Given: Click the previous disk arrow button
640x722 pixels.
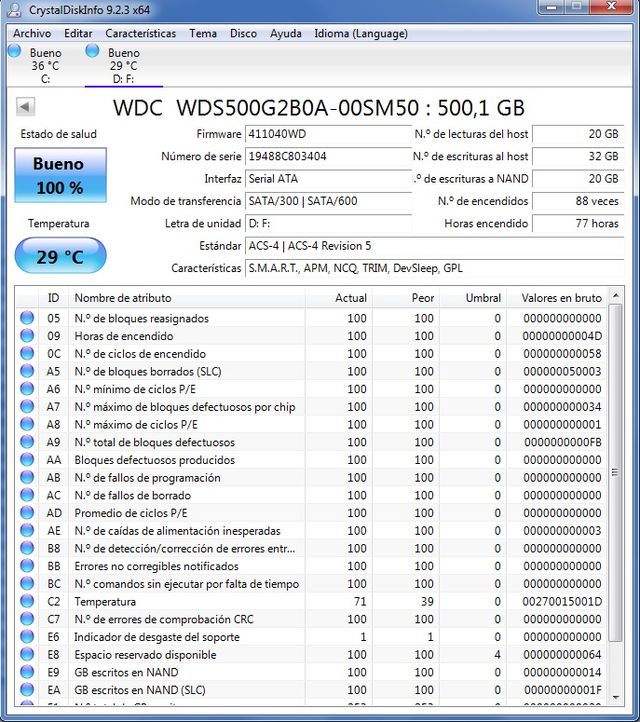Looking at the screenshot, I should pos(25,107).
